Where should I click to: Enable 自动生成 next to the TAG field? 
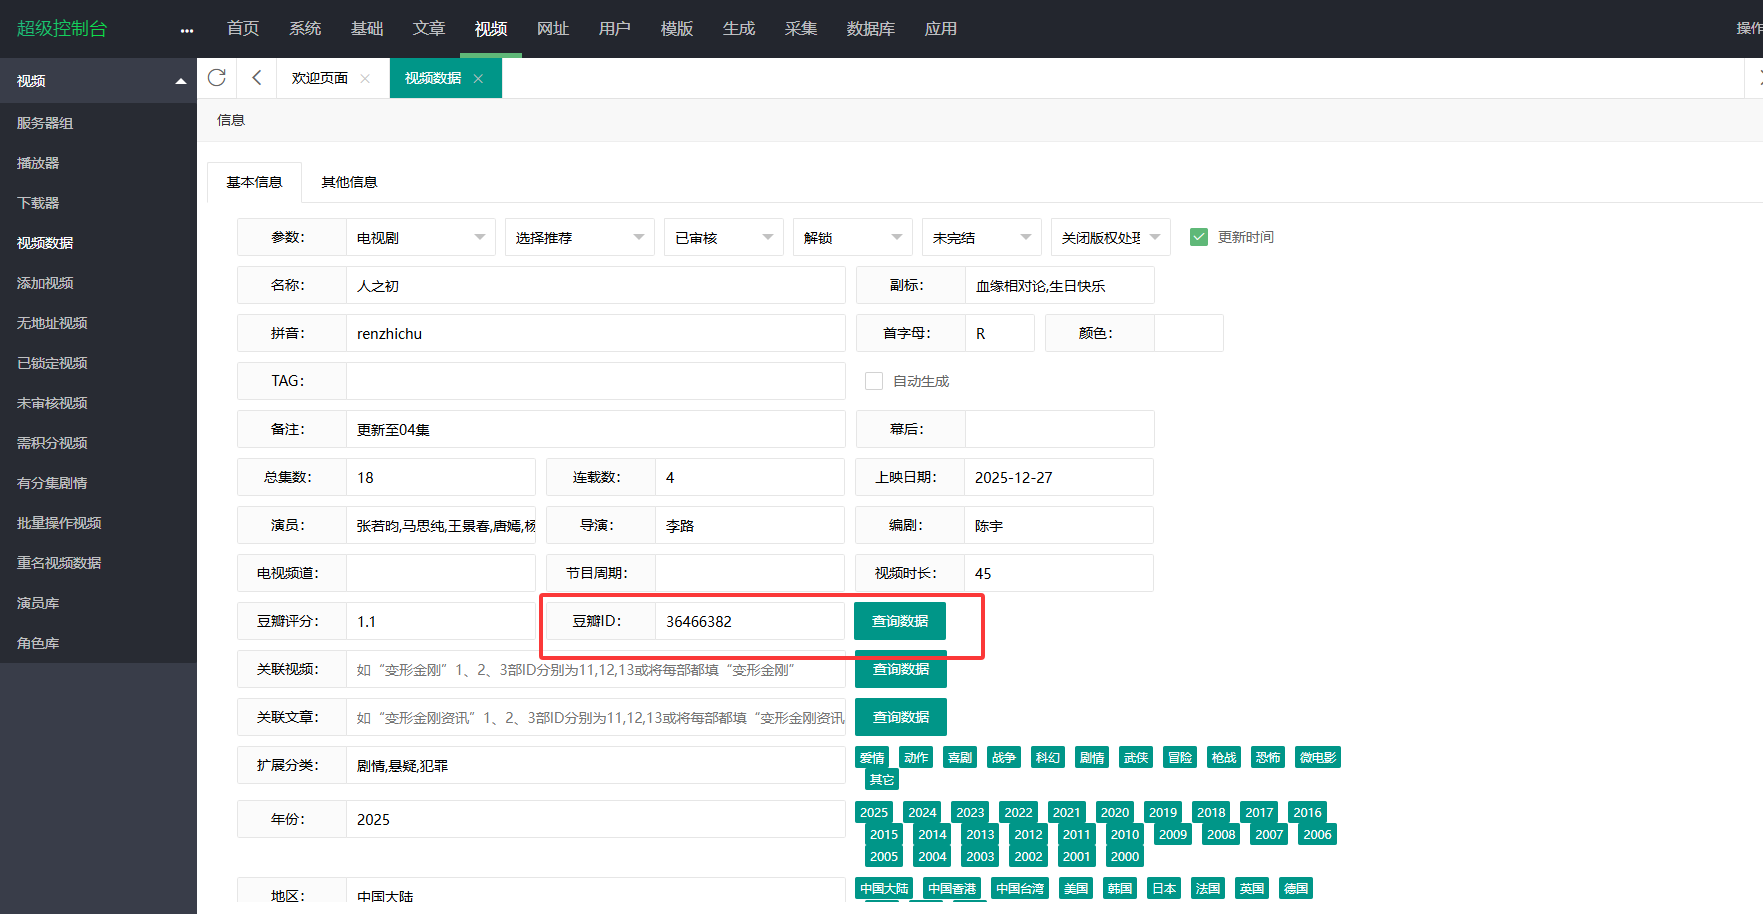click(x=874, y=381)
